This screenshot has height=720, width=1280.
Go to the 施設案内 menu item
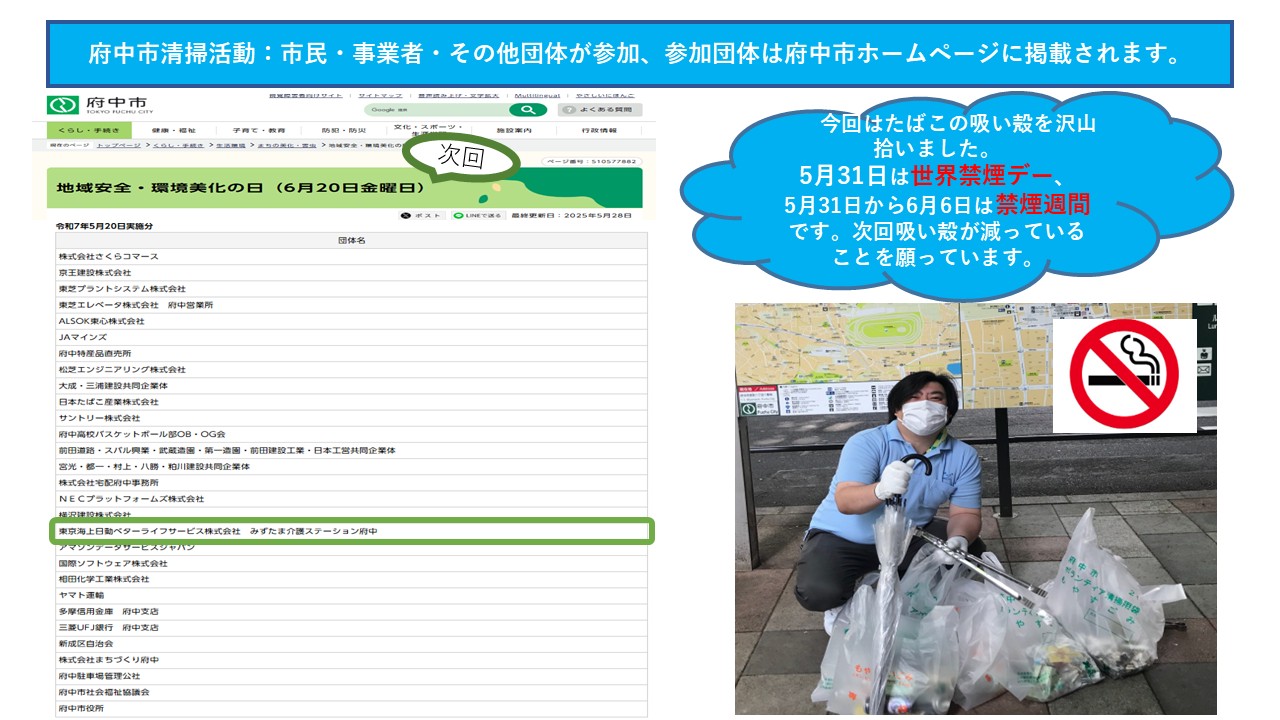514,130
